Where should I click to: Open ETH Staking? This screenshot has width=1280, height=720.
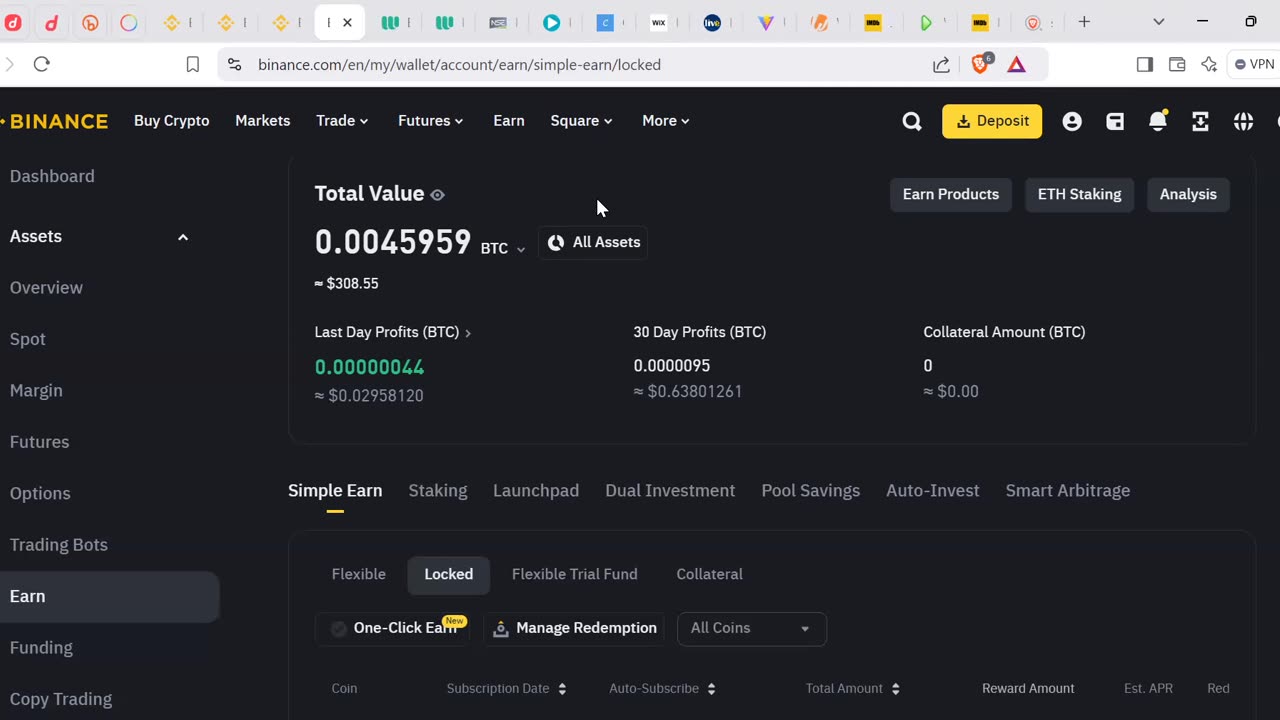1080,194
